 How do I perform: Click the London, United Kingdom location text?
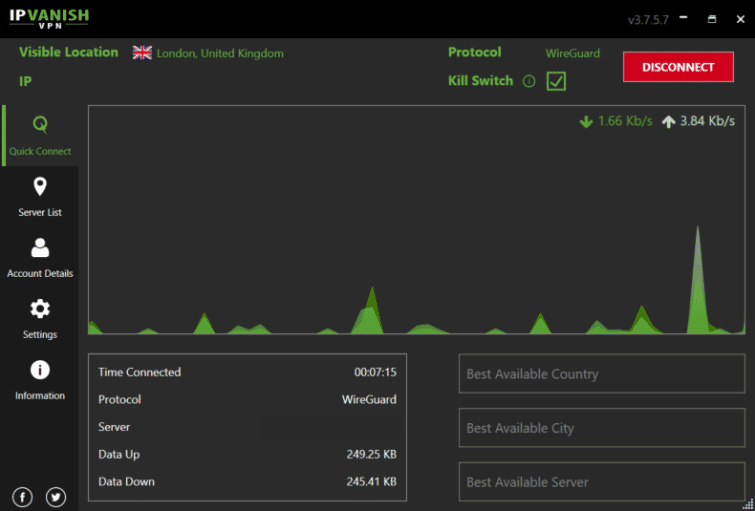(220, 53)
